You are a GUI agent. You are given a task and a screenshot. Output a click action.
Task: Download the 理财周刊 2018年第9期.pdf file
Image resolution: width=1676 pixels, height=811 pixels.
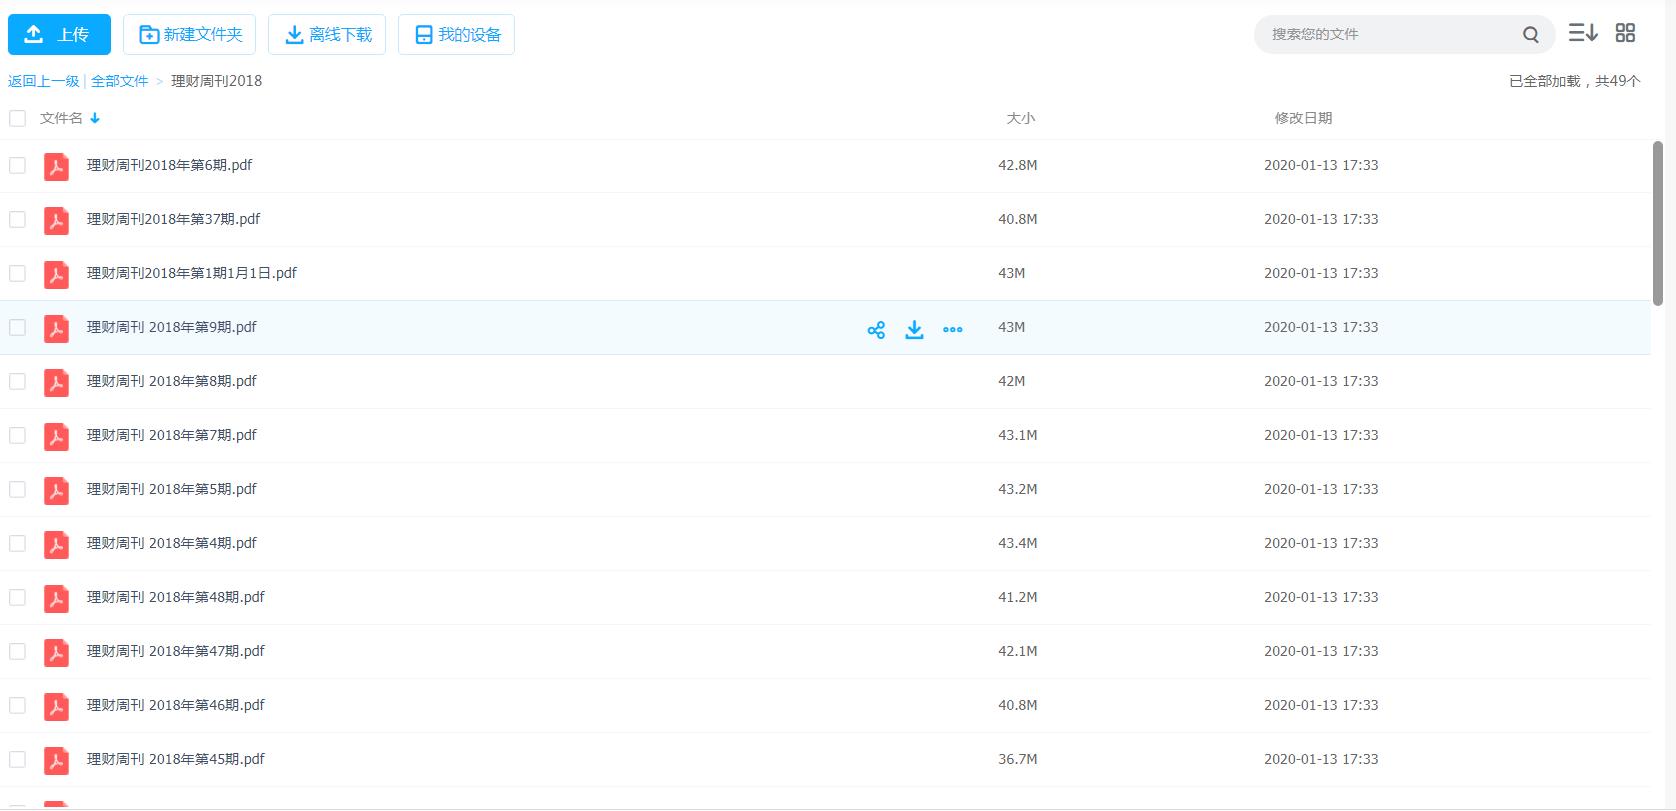point(914,330)
